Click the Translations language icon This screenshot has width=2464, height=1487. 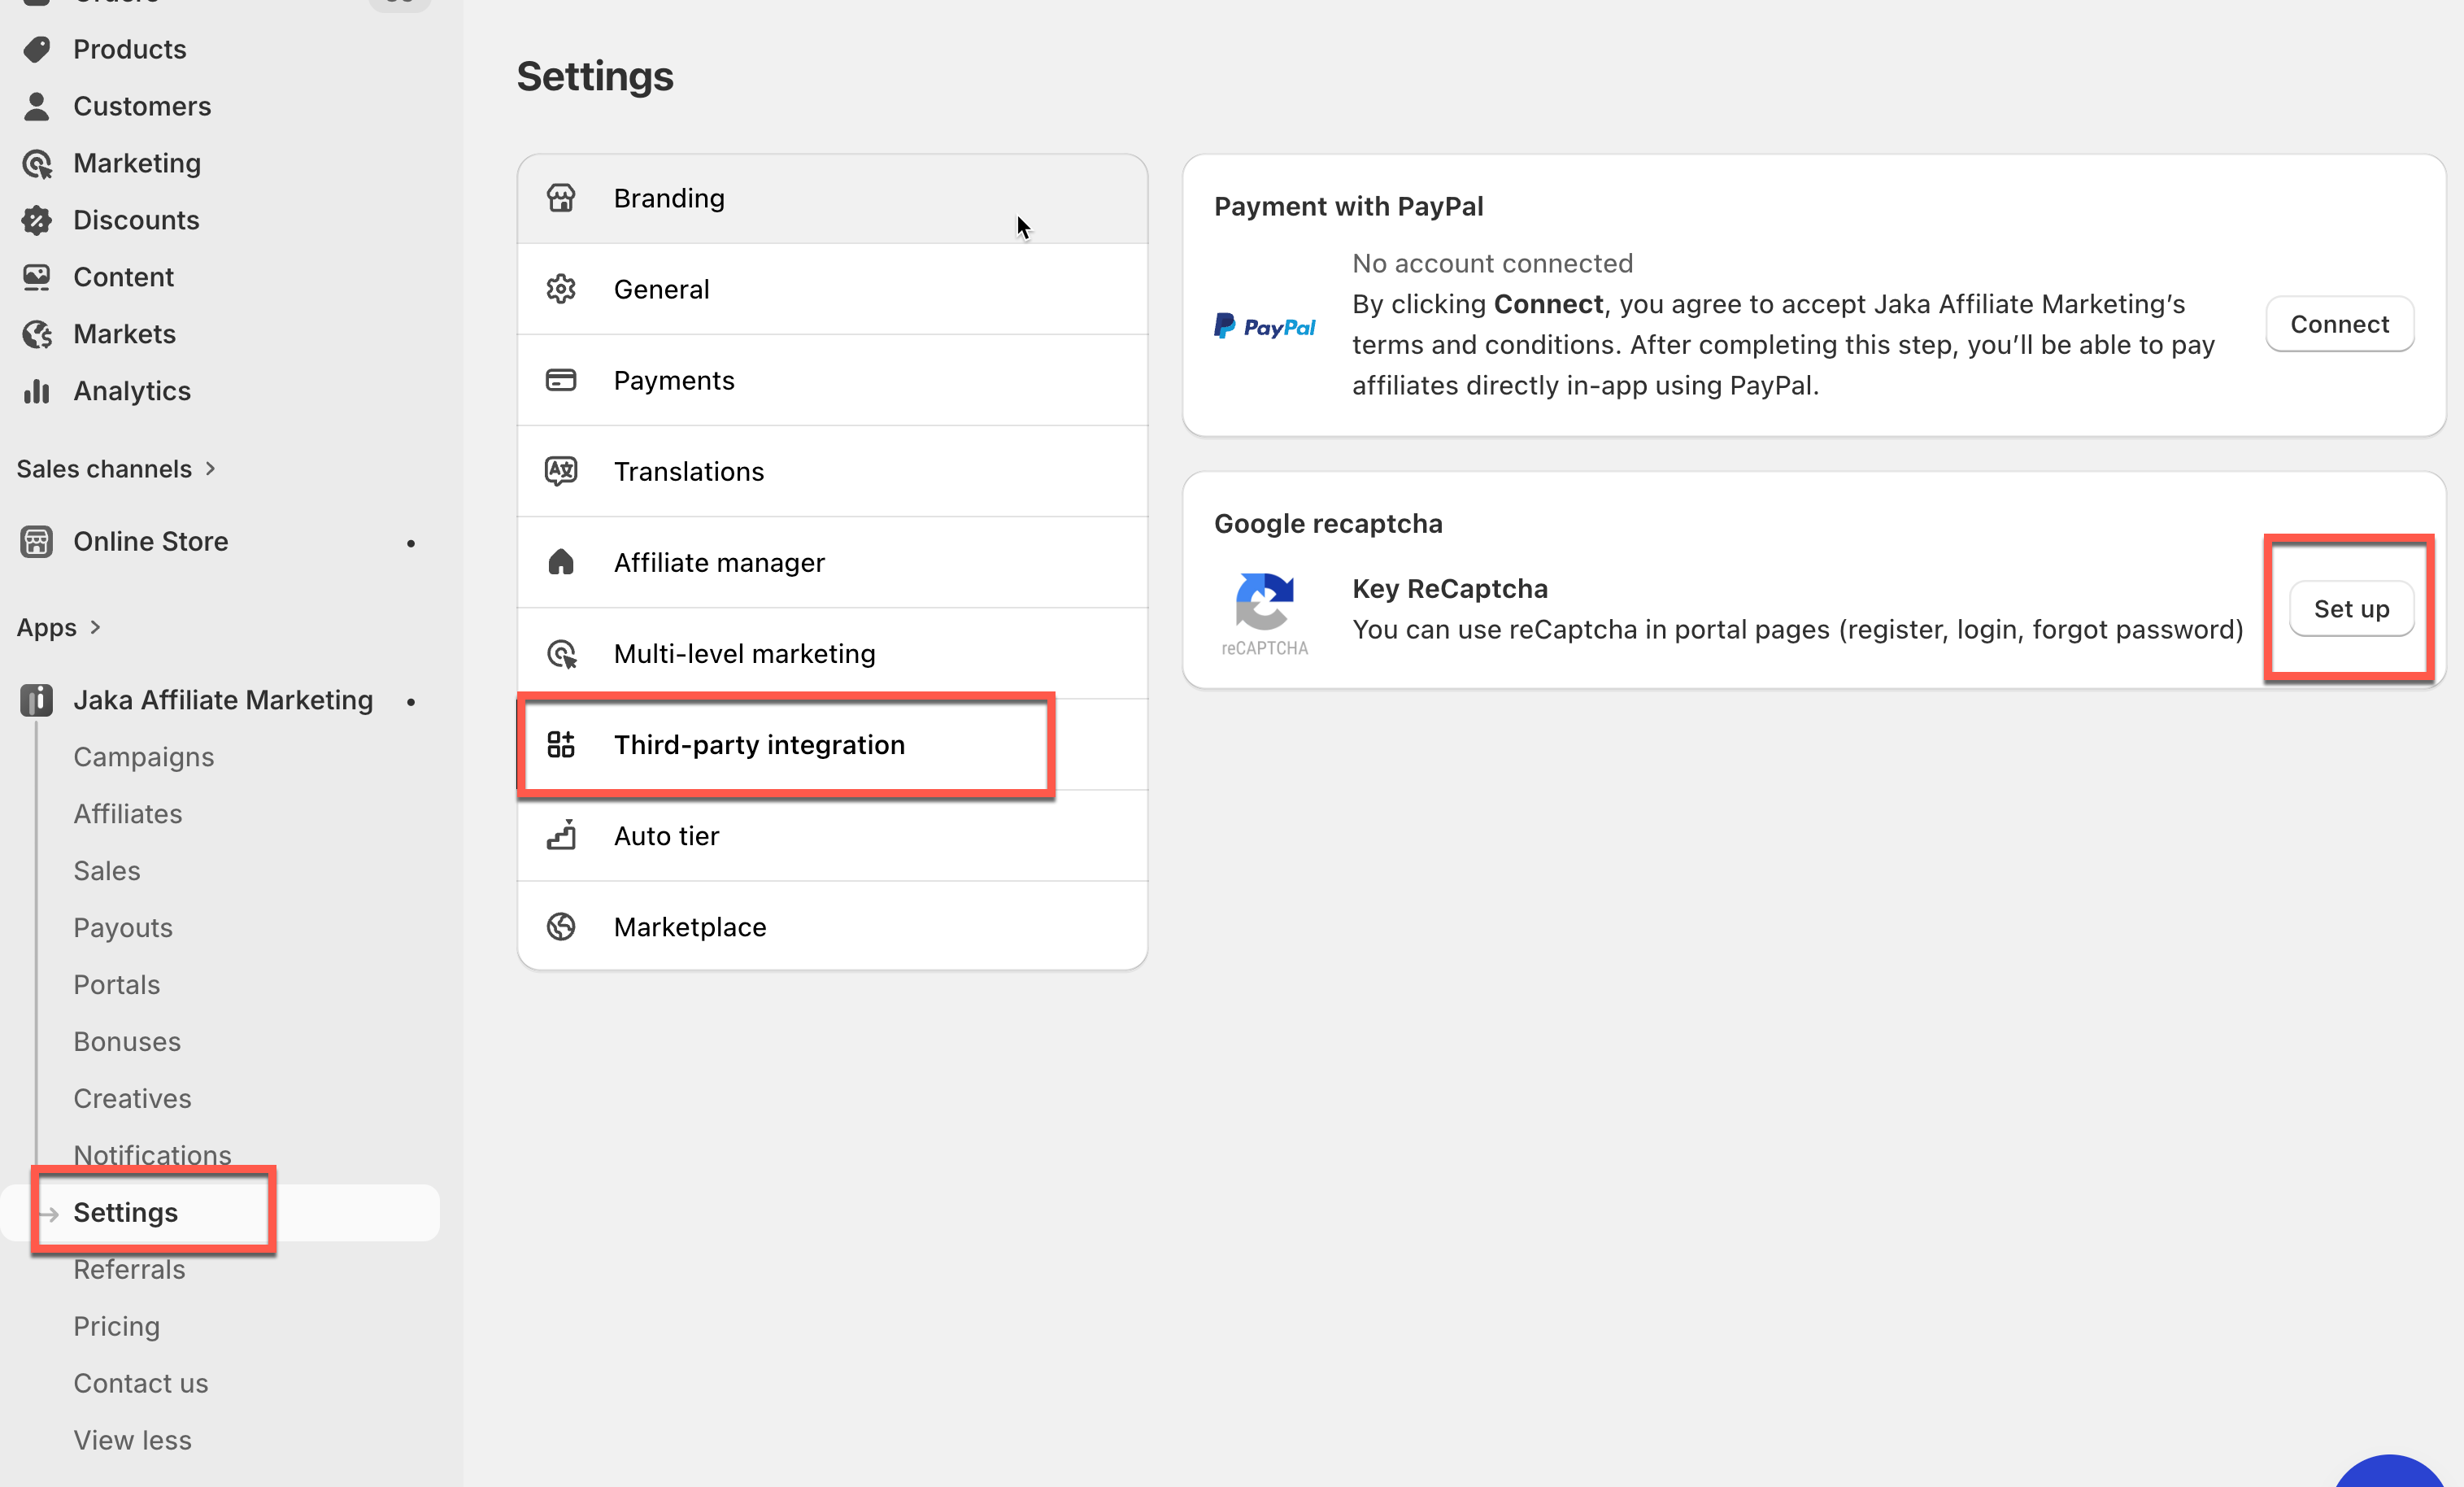click(x=561, y=471)
